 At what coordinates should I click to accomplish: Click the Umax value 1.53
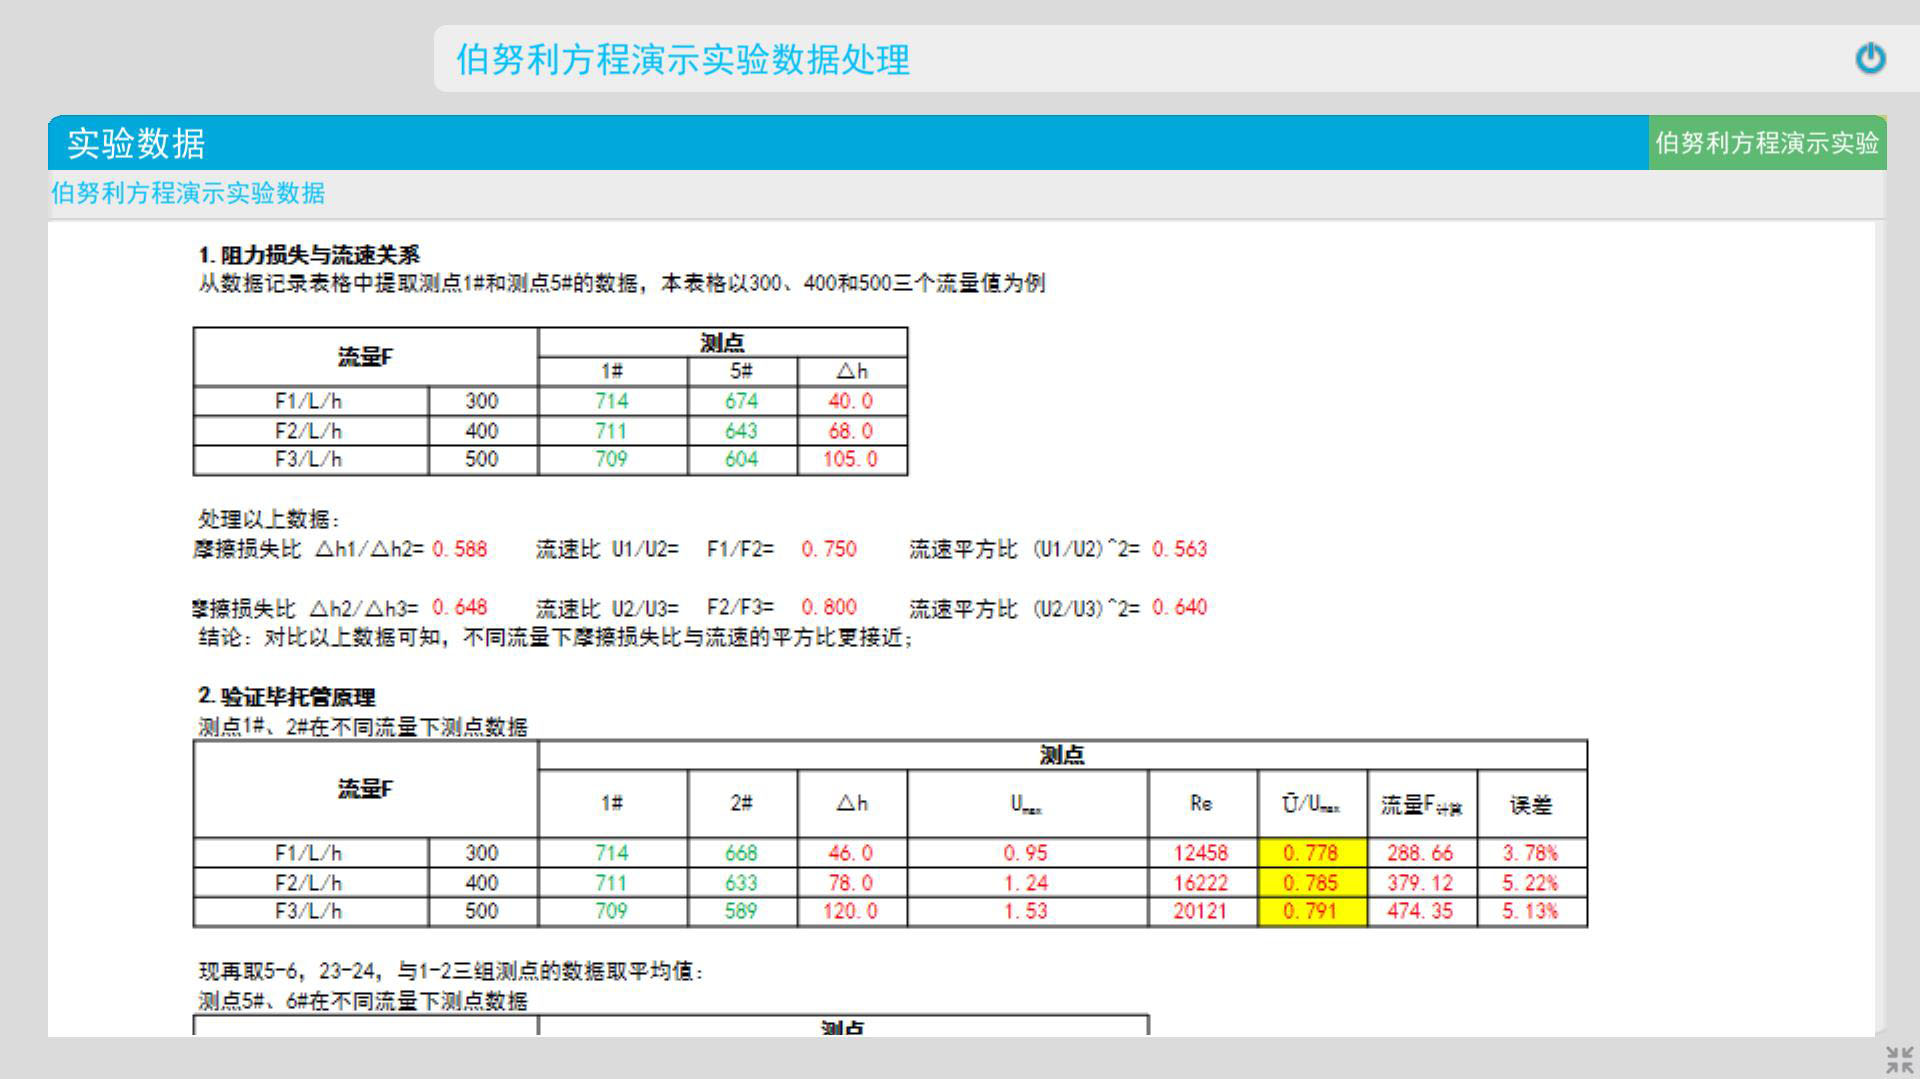pos(1025,911)
